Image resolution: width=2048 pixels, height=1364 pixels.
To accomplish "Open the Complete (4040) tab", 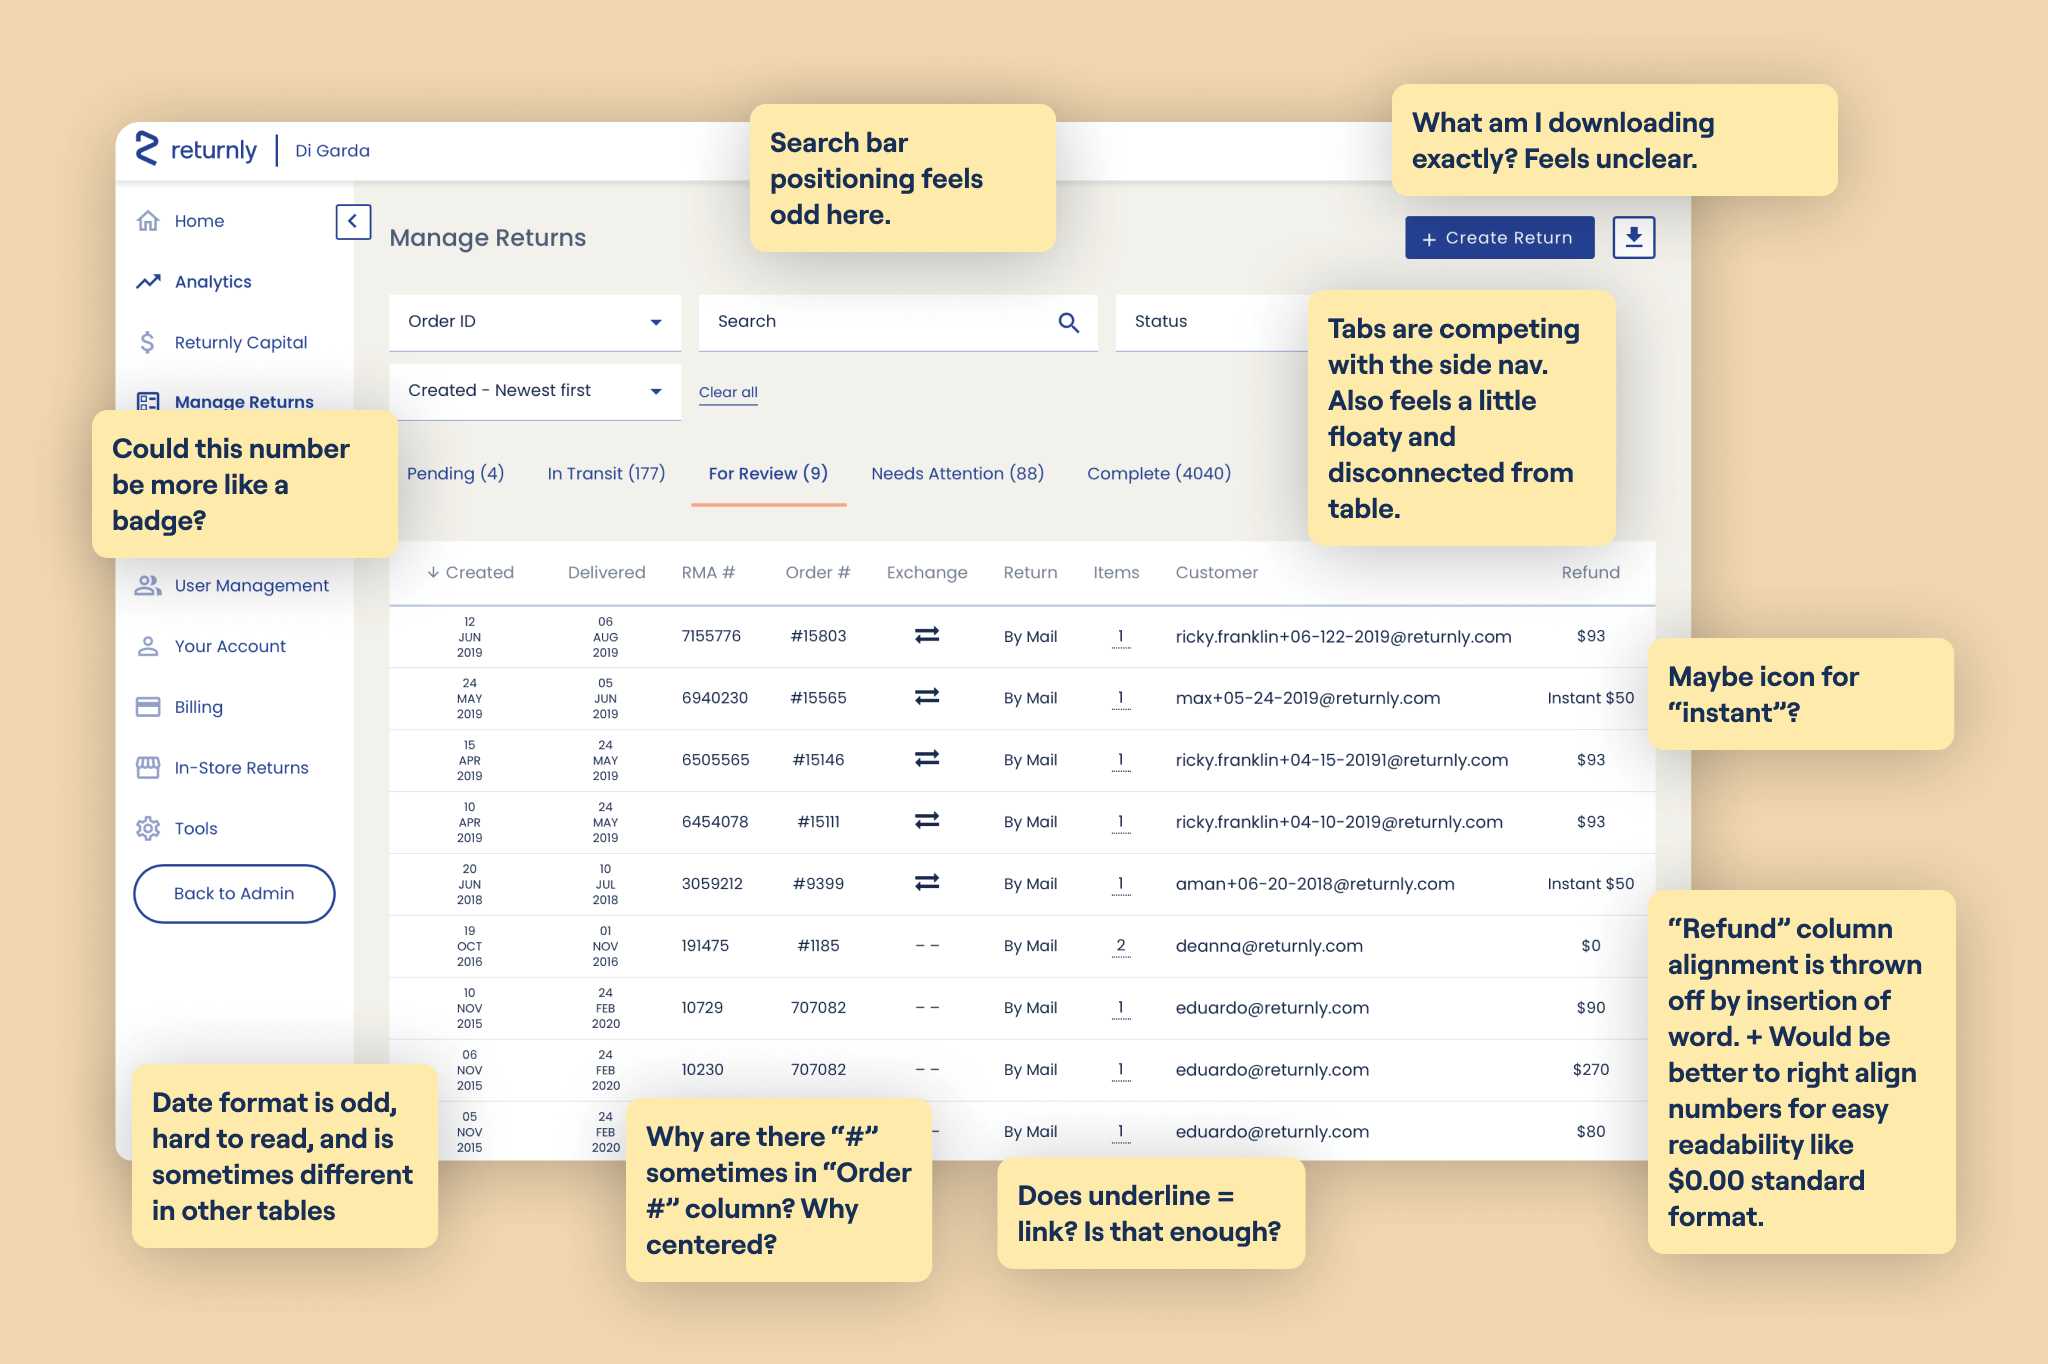I will tap(1159, 474).
